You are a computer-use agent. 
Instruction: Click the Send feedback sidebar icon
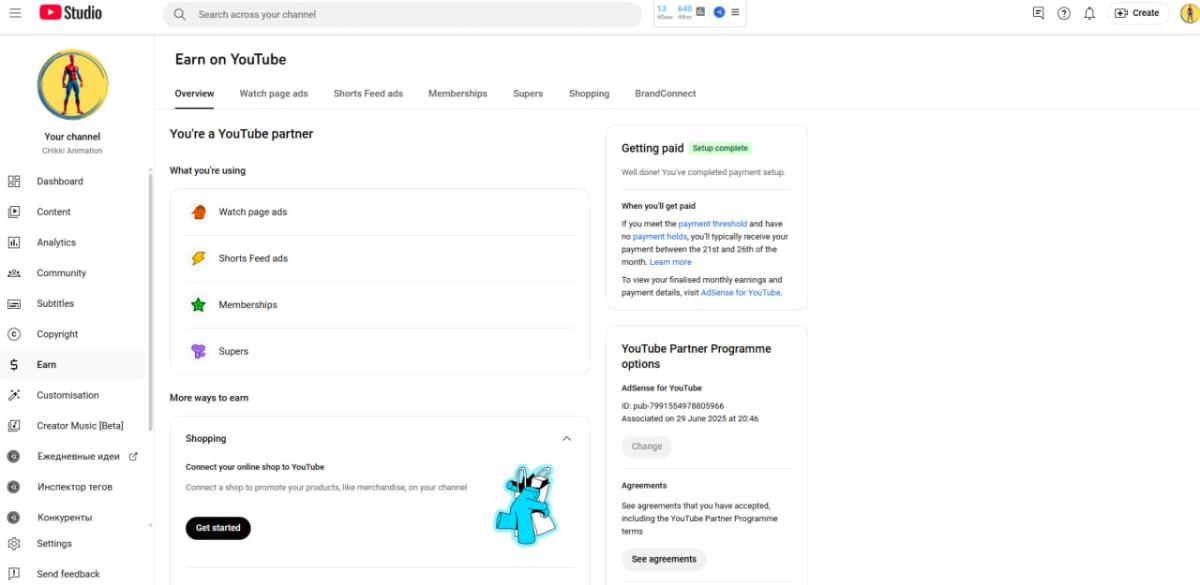pyautogui.click(x=14, y=574)
